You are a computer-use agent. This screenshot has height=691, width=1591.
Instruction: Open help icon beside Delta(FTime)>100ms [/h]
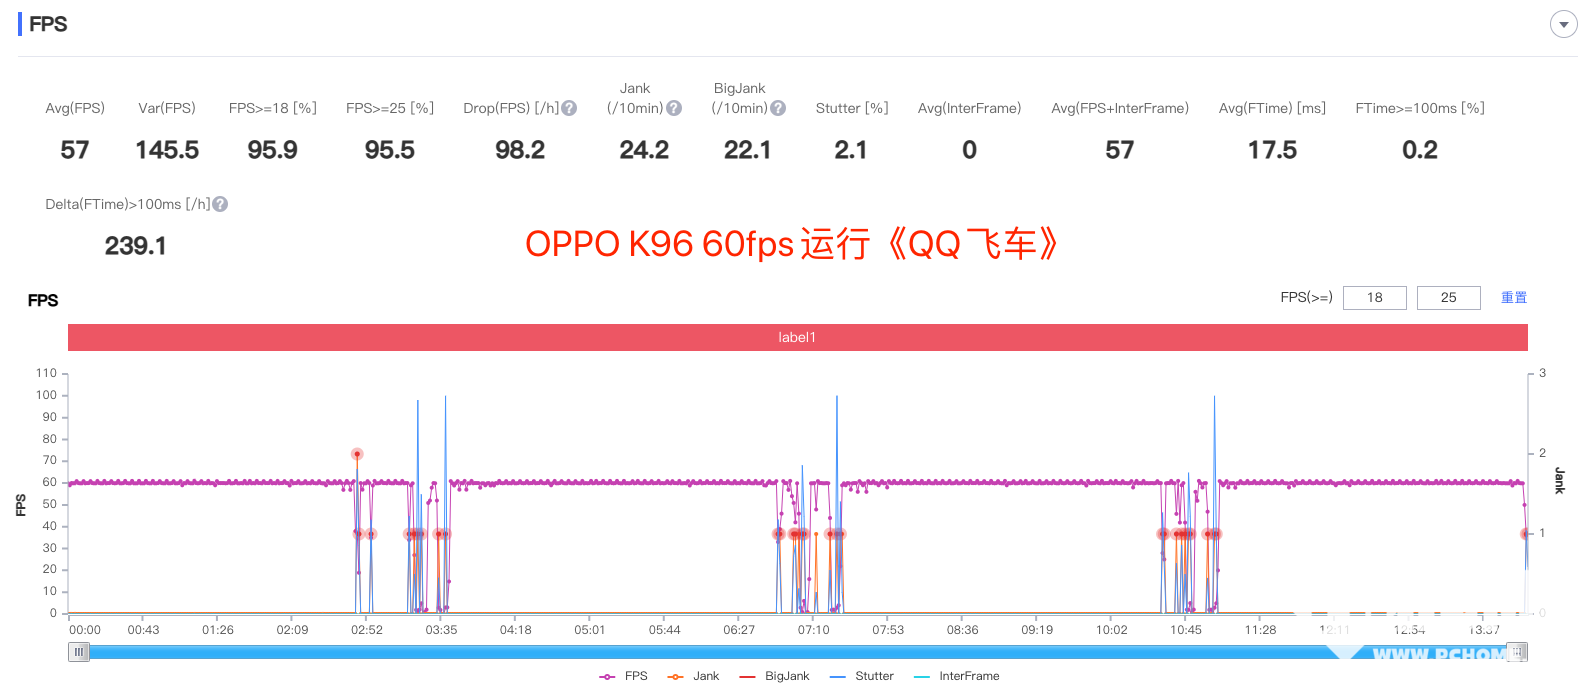[220, 204]
